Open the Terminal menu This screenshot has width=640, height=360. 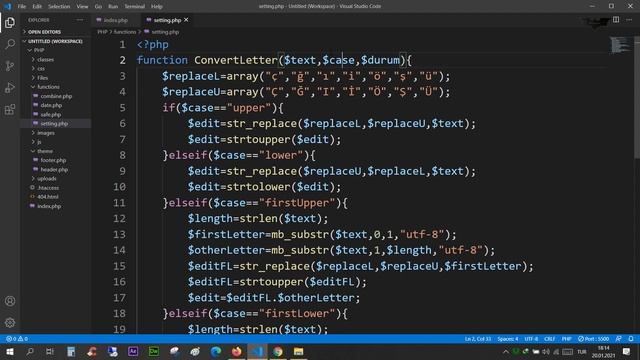[x=135, y=7]
